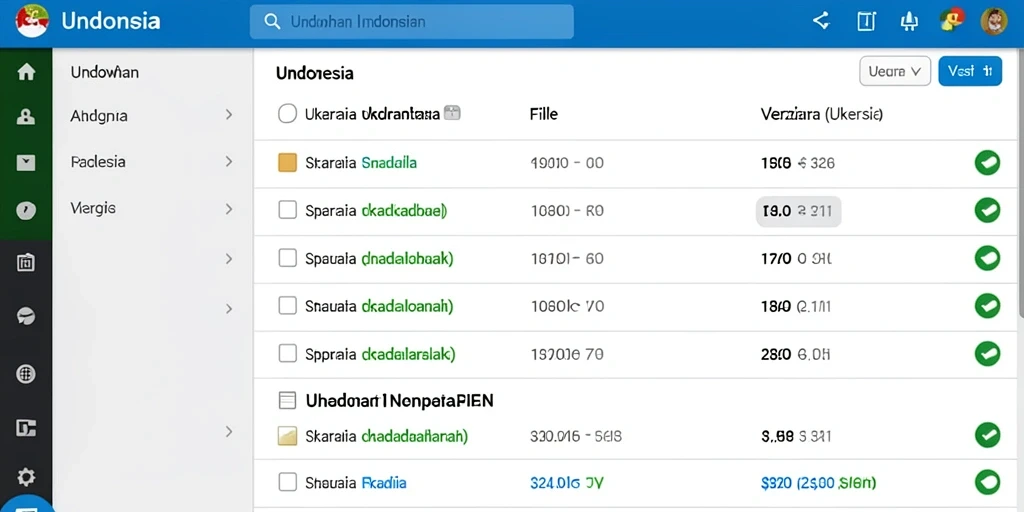Open the Ueara dropdown

point(895,71)
